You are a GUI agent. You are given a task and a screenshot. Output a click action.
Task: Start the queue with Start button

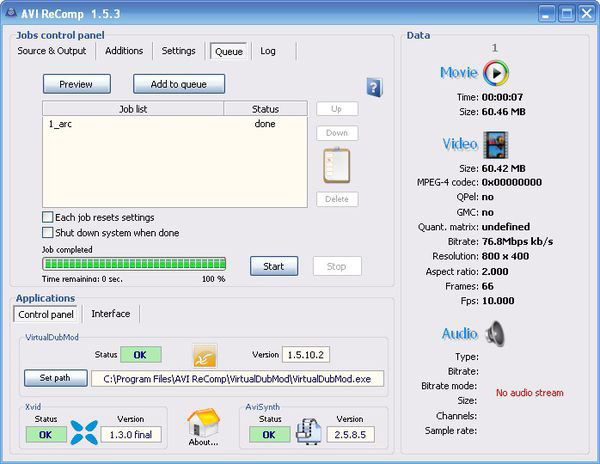tap(274, 266)
